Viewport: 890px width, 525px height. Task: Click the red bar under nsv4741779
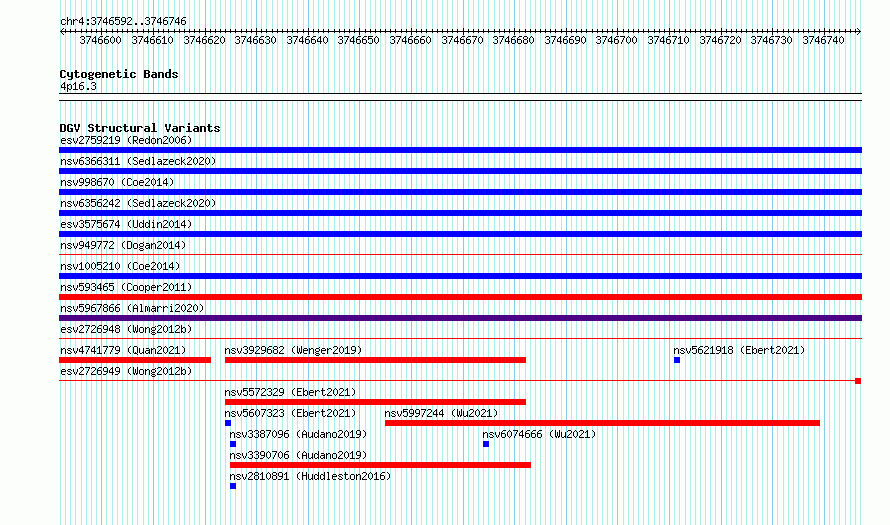135,360
